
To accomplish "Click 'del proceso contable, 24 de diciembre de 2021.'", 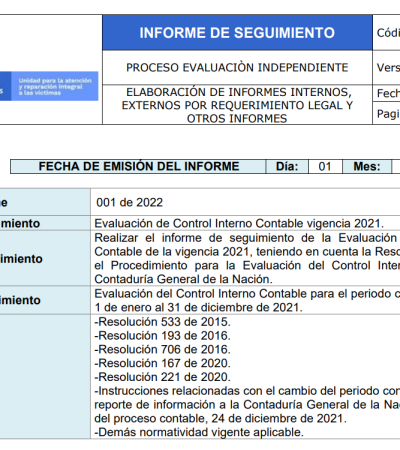I will (x=220, y=418).
